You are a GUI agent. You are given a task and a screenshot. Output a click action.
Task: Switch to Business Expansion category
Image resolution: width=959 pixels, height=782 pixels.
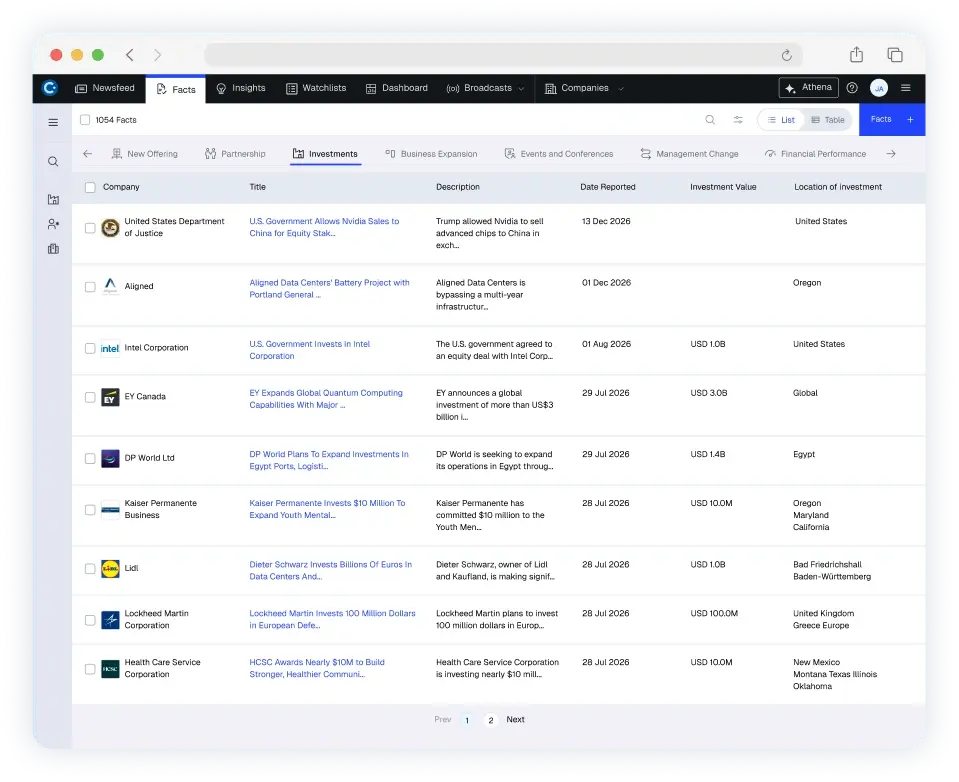[431, 154]
